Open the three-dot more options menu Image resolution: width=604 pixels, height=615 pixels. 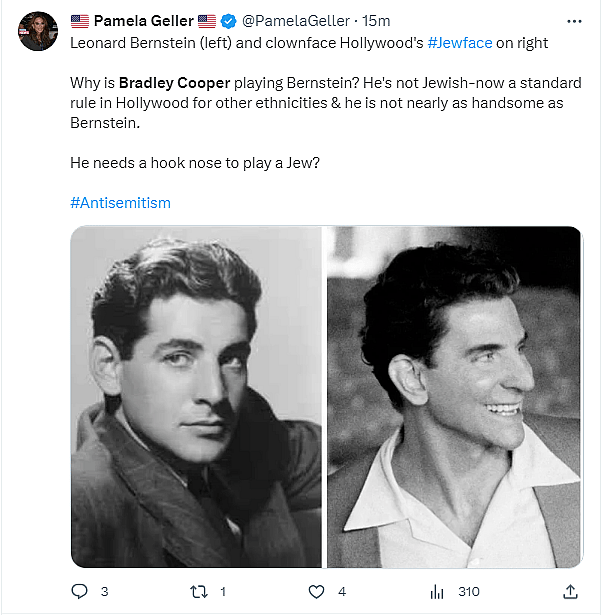click(573, 21)
